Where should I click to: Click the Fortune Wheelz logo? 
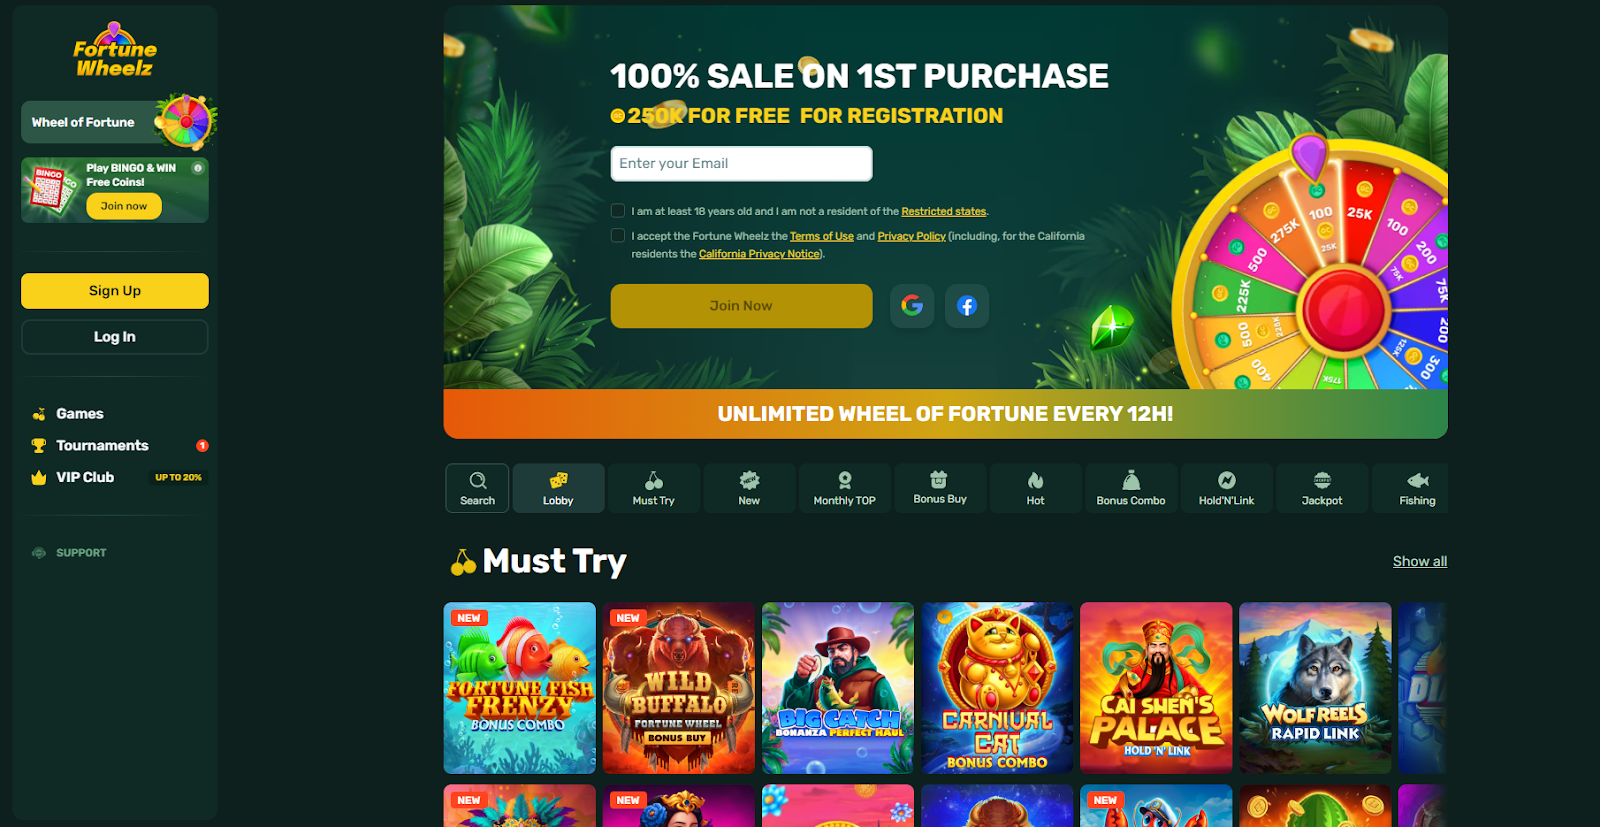click(115, 52)
